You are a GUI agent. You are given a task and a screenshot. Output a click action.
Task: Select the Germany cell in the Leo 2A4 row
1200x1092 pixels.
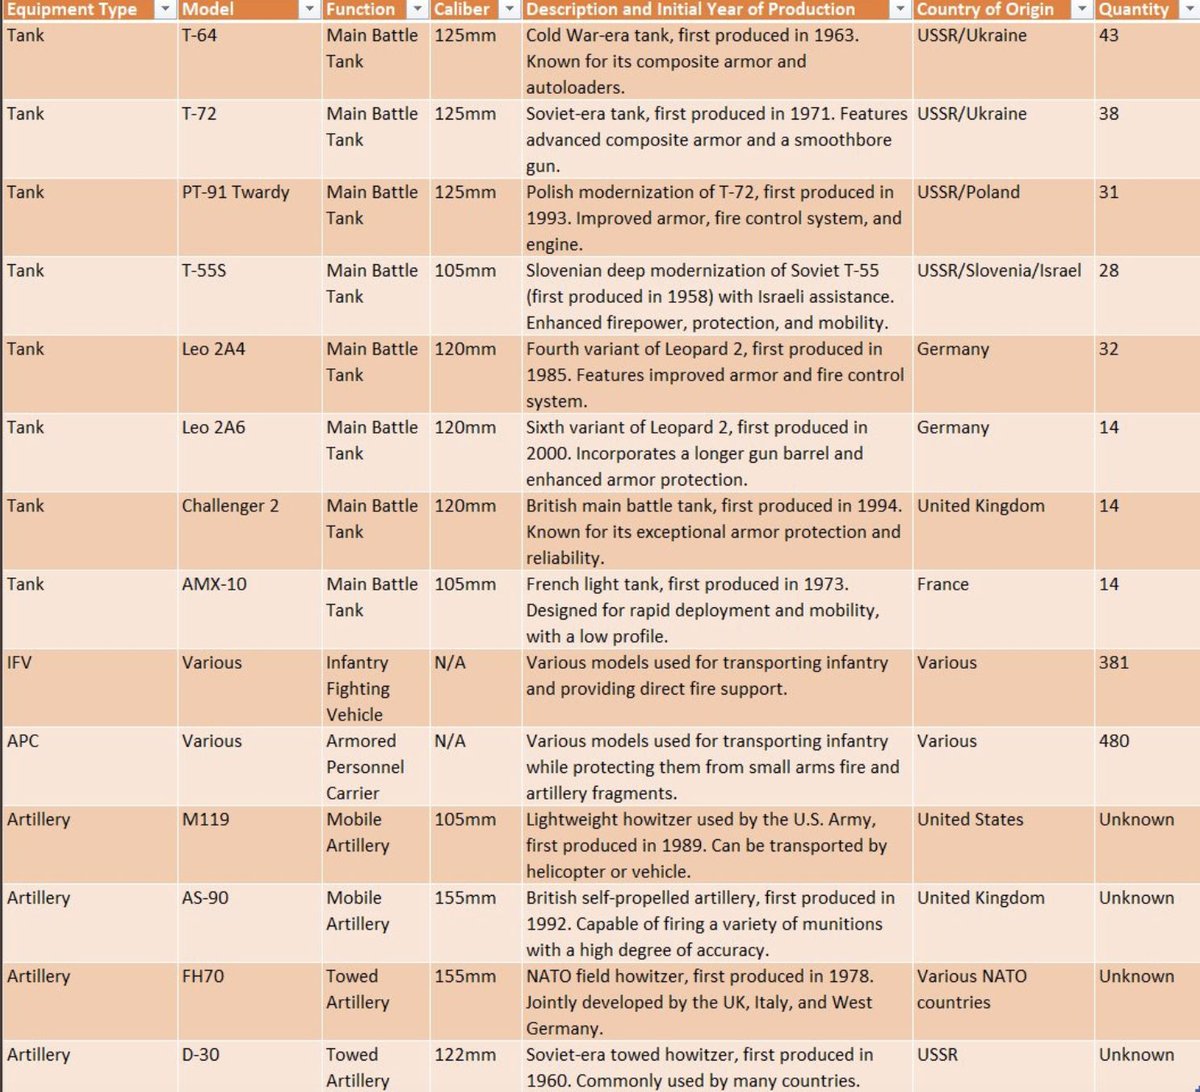click(1003, 375)
